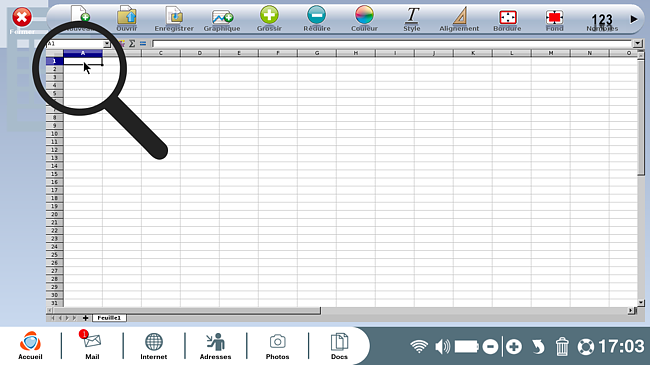Expand the formula bar dropdown arrow
Image resolution: width=650 pixels, height=365 pixels.
(x=638, y=44)
